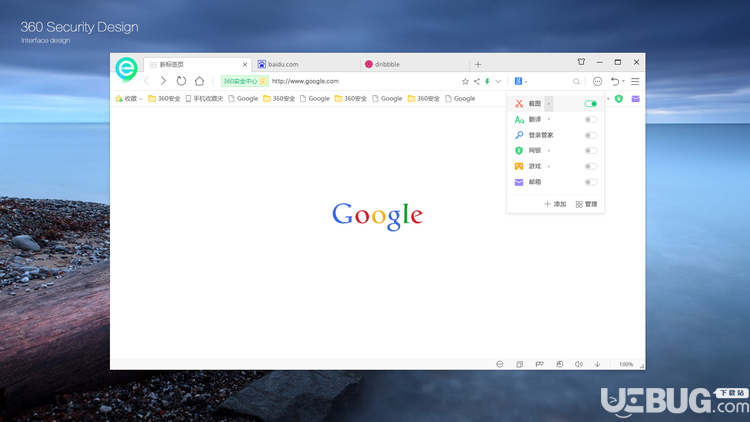Enable the 登录管家 toggle switch
Image resolution: width=750 pixels, height=422 pixels.
591,135
